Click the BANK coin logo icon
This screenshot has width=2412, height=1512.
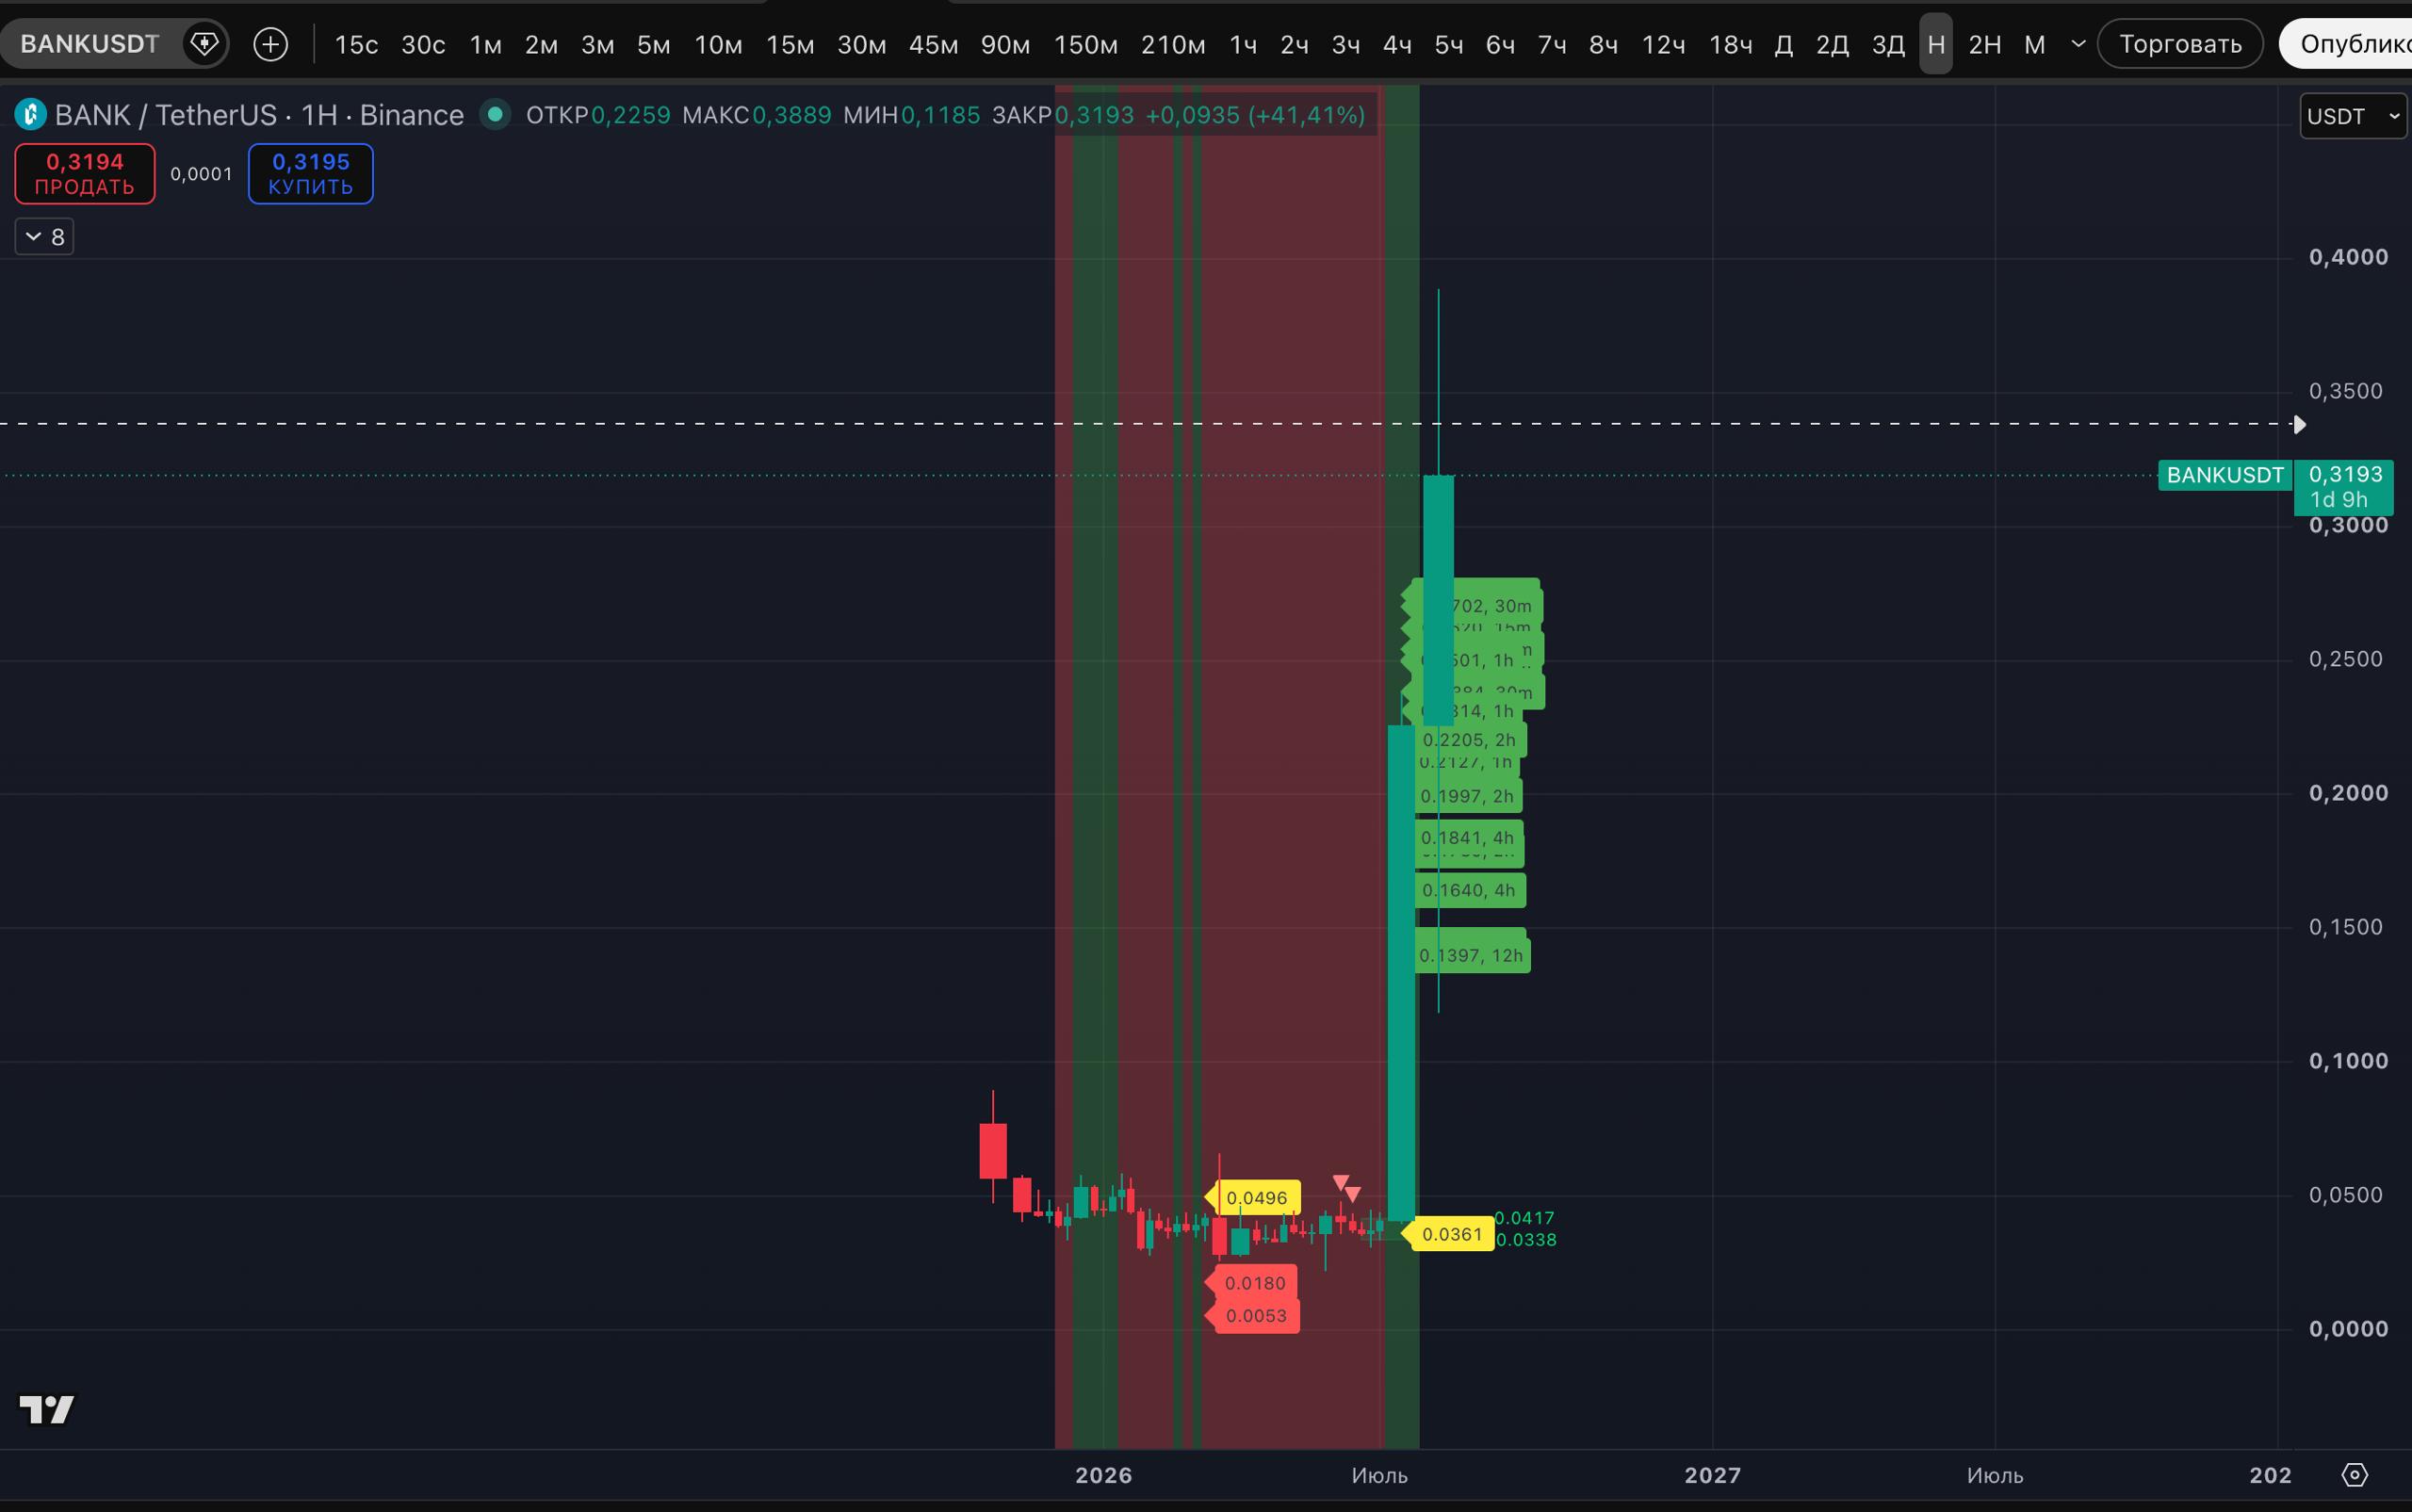[x=30, y=115]
